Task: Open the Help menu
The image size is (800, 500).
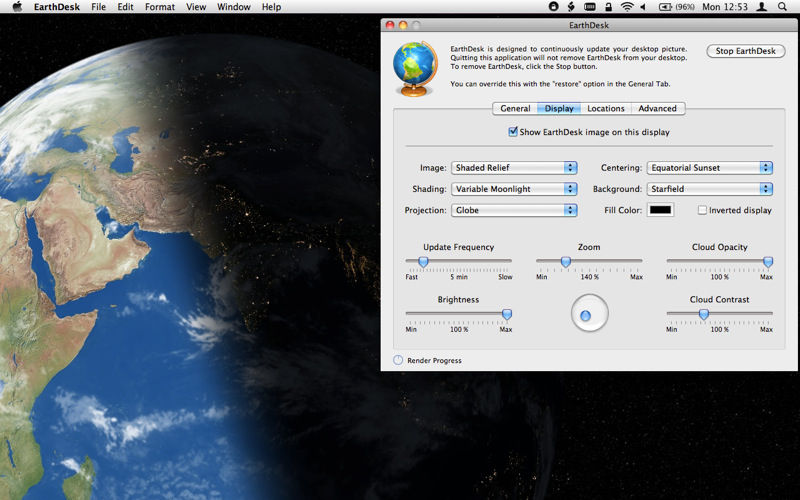Action: (x=271, y=7)
